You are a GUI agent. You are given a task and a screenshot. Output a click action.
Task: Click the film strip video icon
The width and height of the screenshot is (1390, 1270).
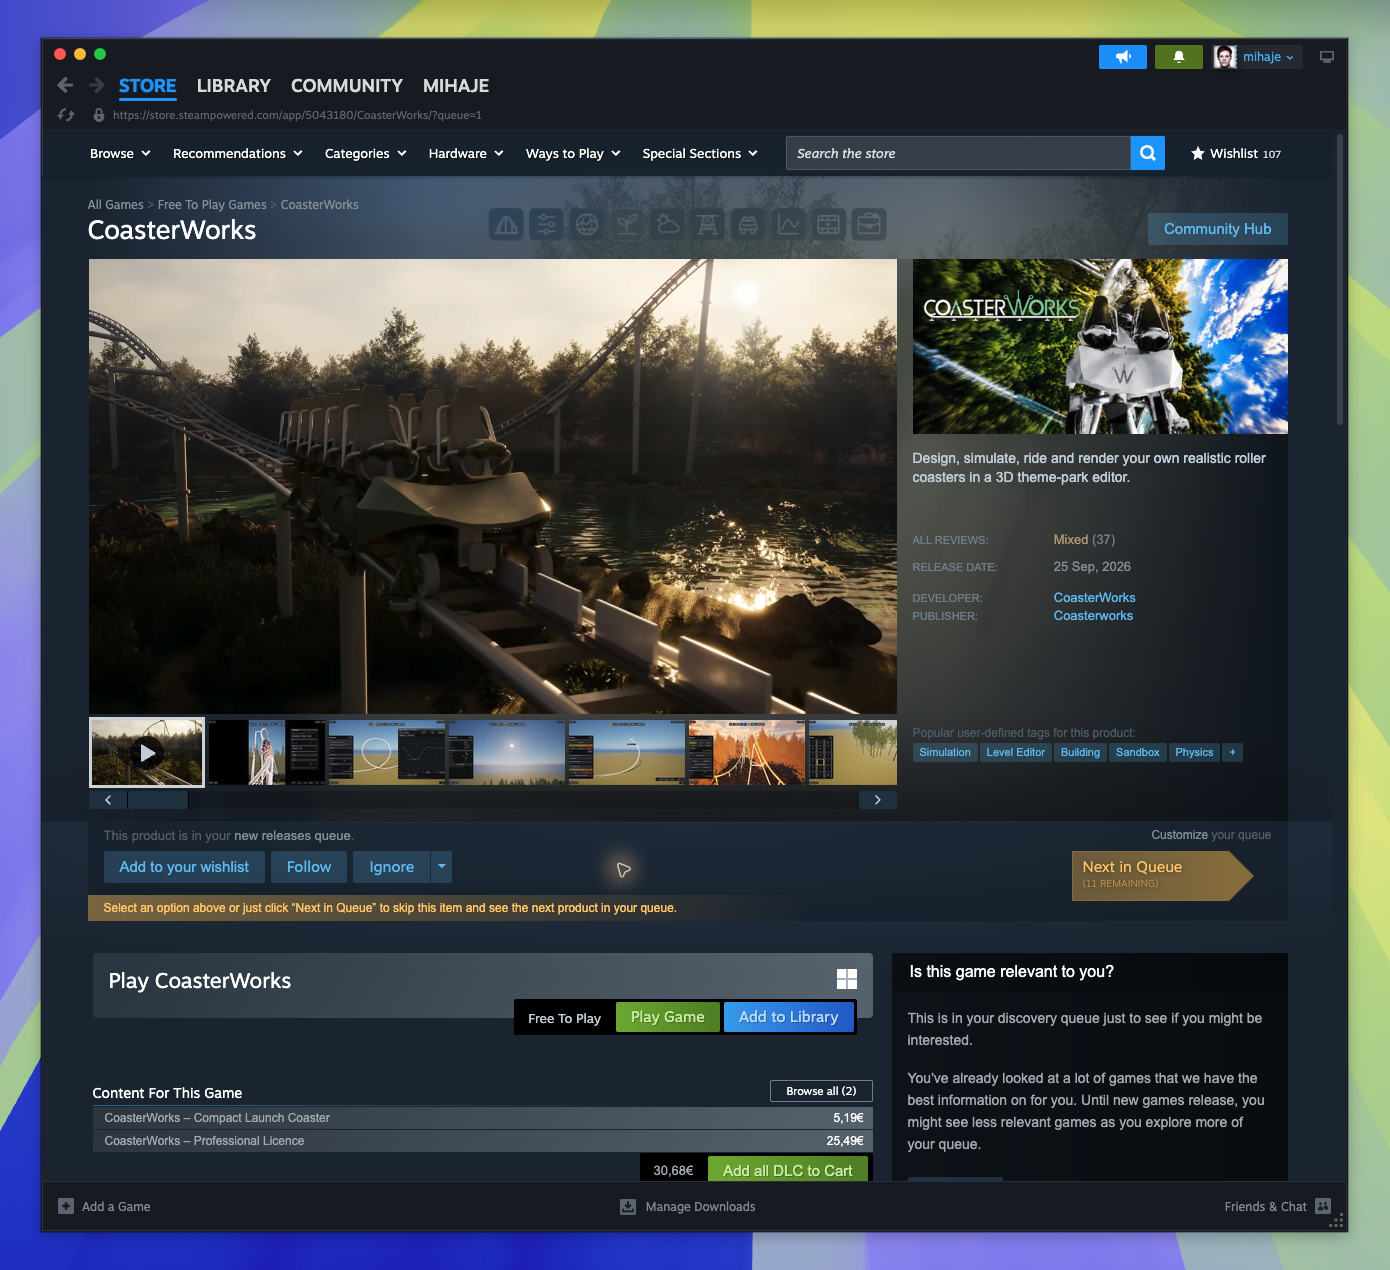click(x=829, y=225)
